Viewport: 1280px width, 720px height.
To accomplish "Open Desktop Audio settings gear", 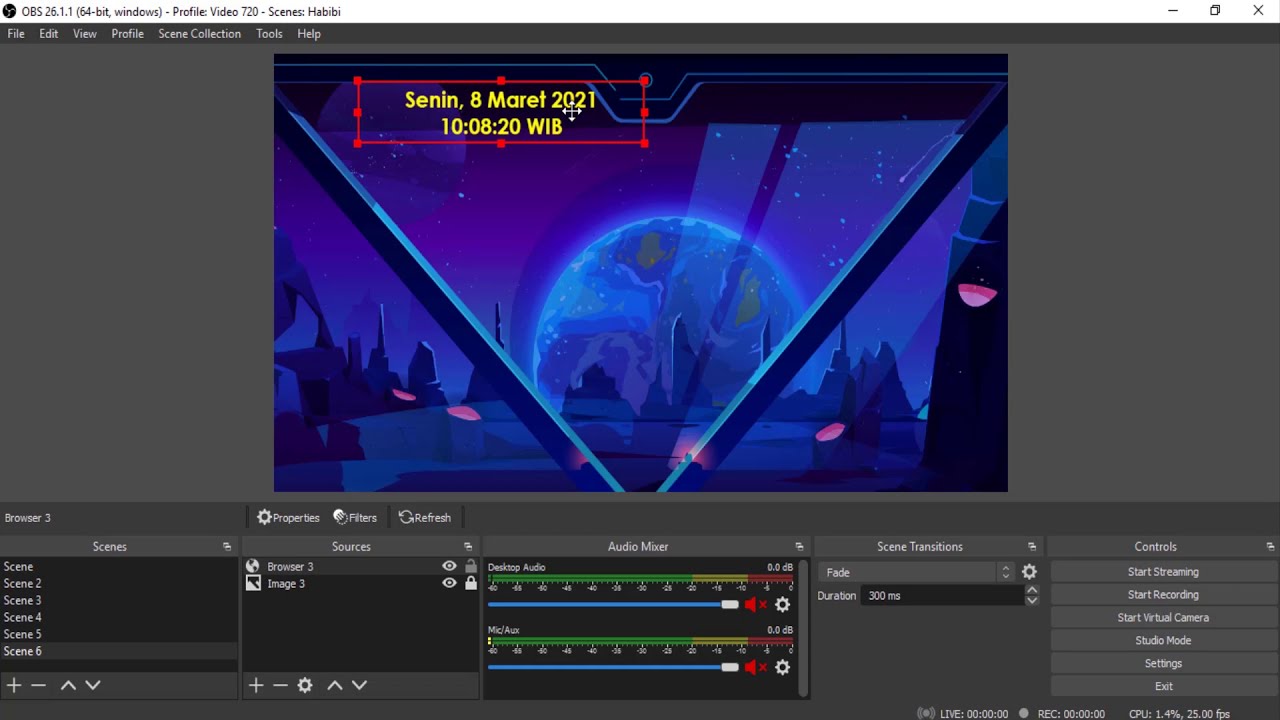I will point(783,604).
